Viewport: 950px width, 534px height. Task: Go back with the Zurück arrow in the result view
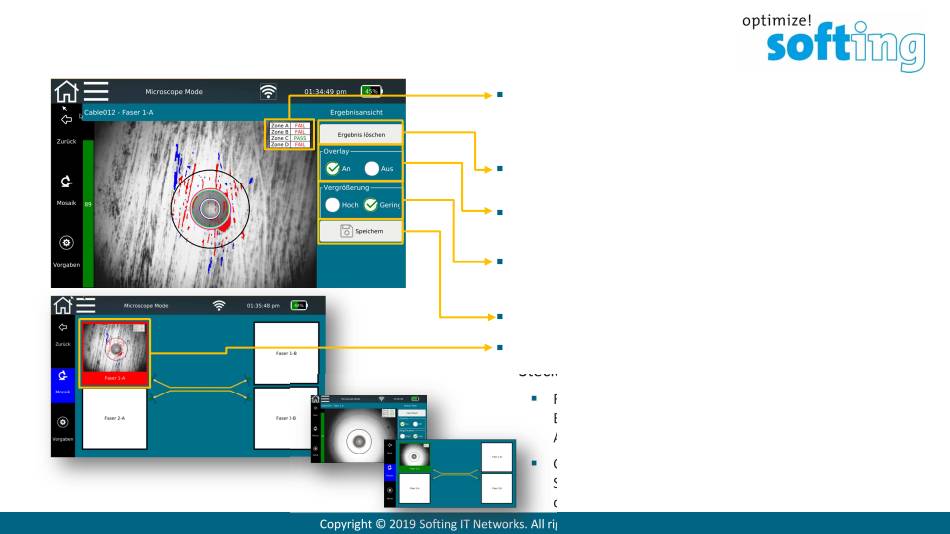point(66,119)
